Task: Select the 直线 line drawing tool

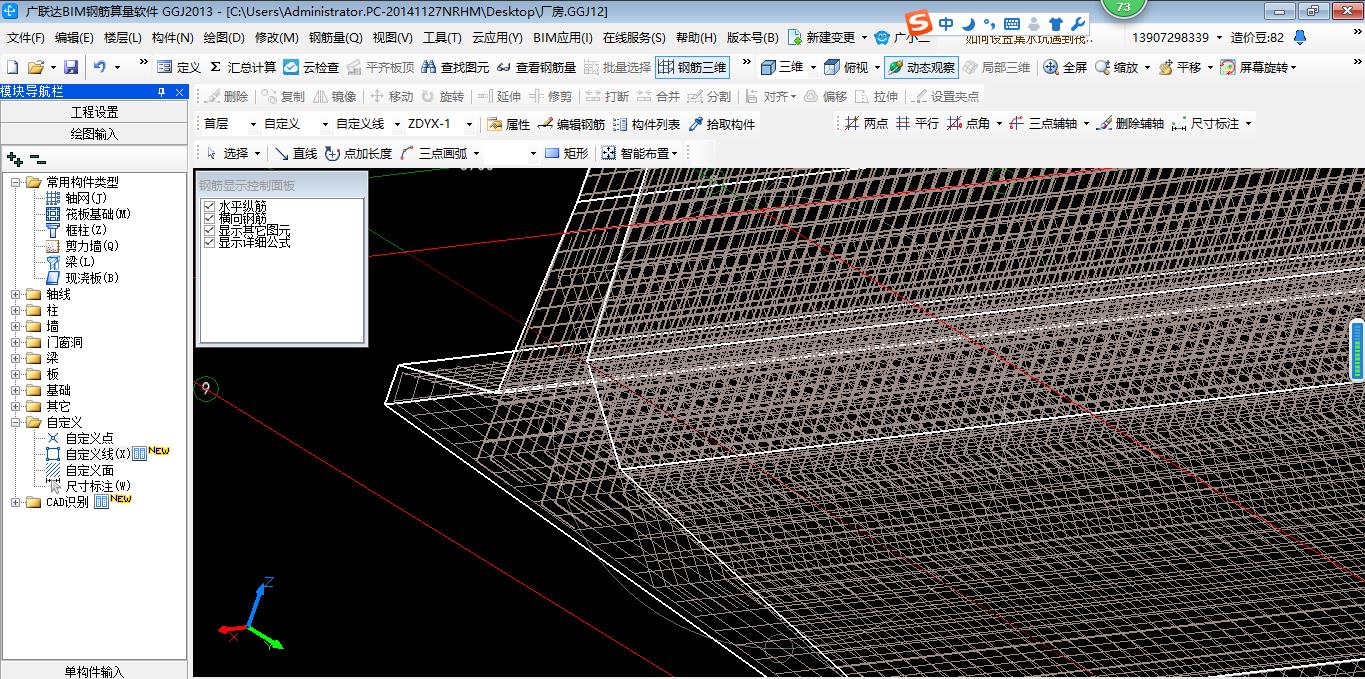Action: (296, 153)
